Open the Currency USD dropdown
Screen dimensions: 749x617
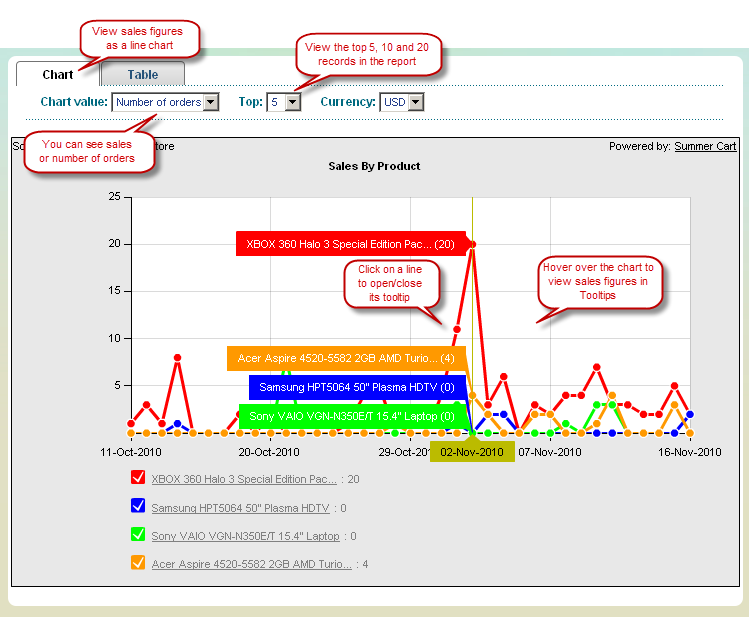402,102
